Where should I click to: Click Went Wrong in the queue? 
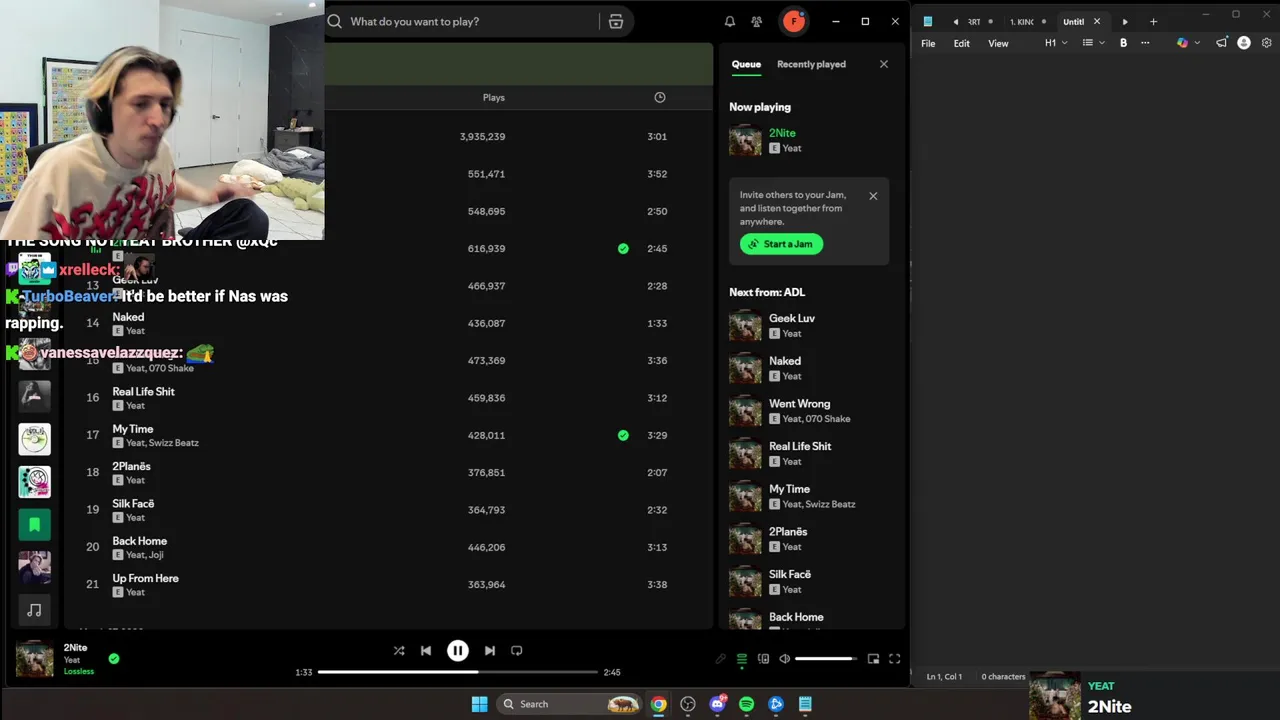pos(799,404)
